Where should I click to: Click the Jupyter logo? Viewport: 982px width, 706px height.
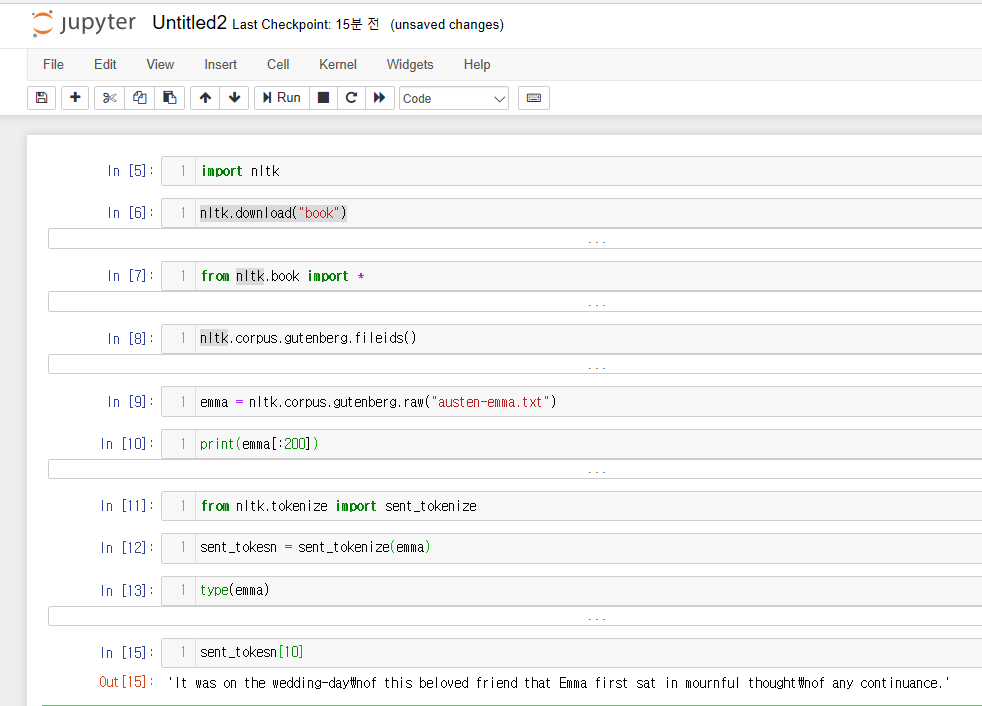[x=84, y=24]
